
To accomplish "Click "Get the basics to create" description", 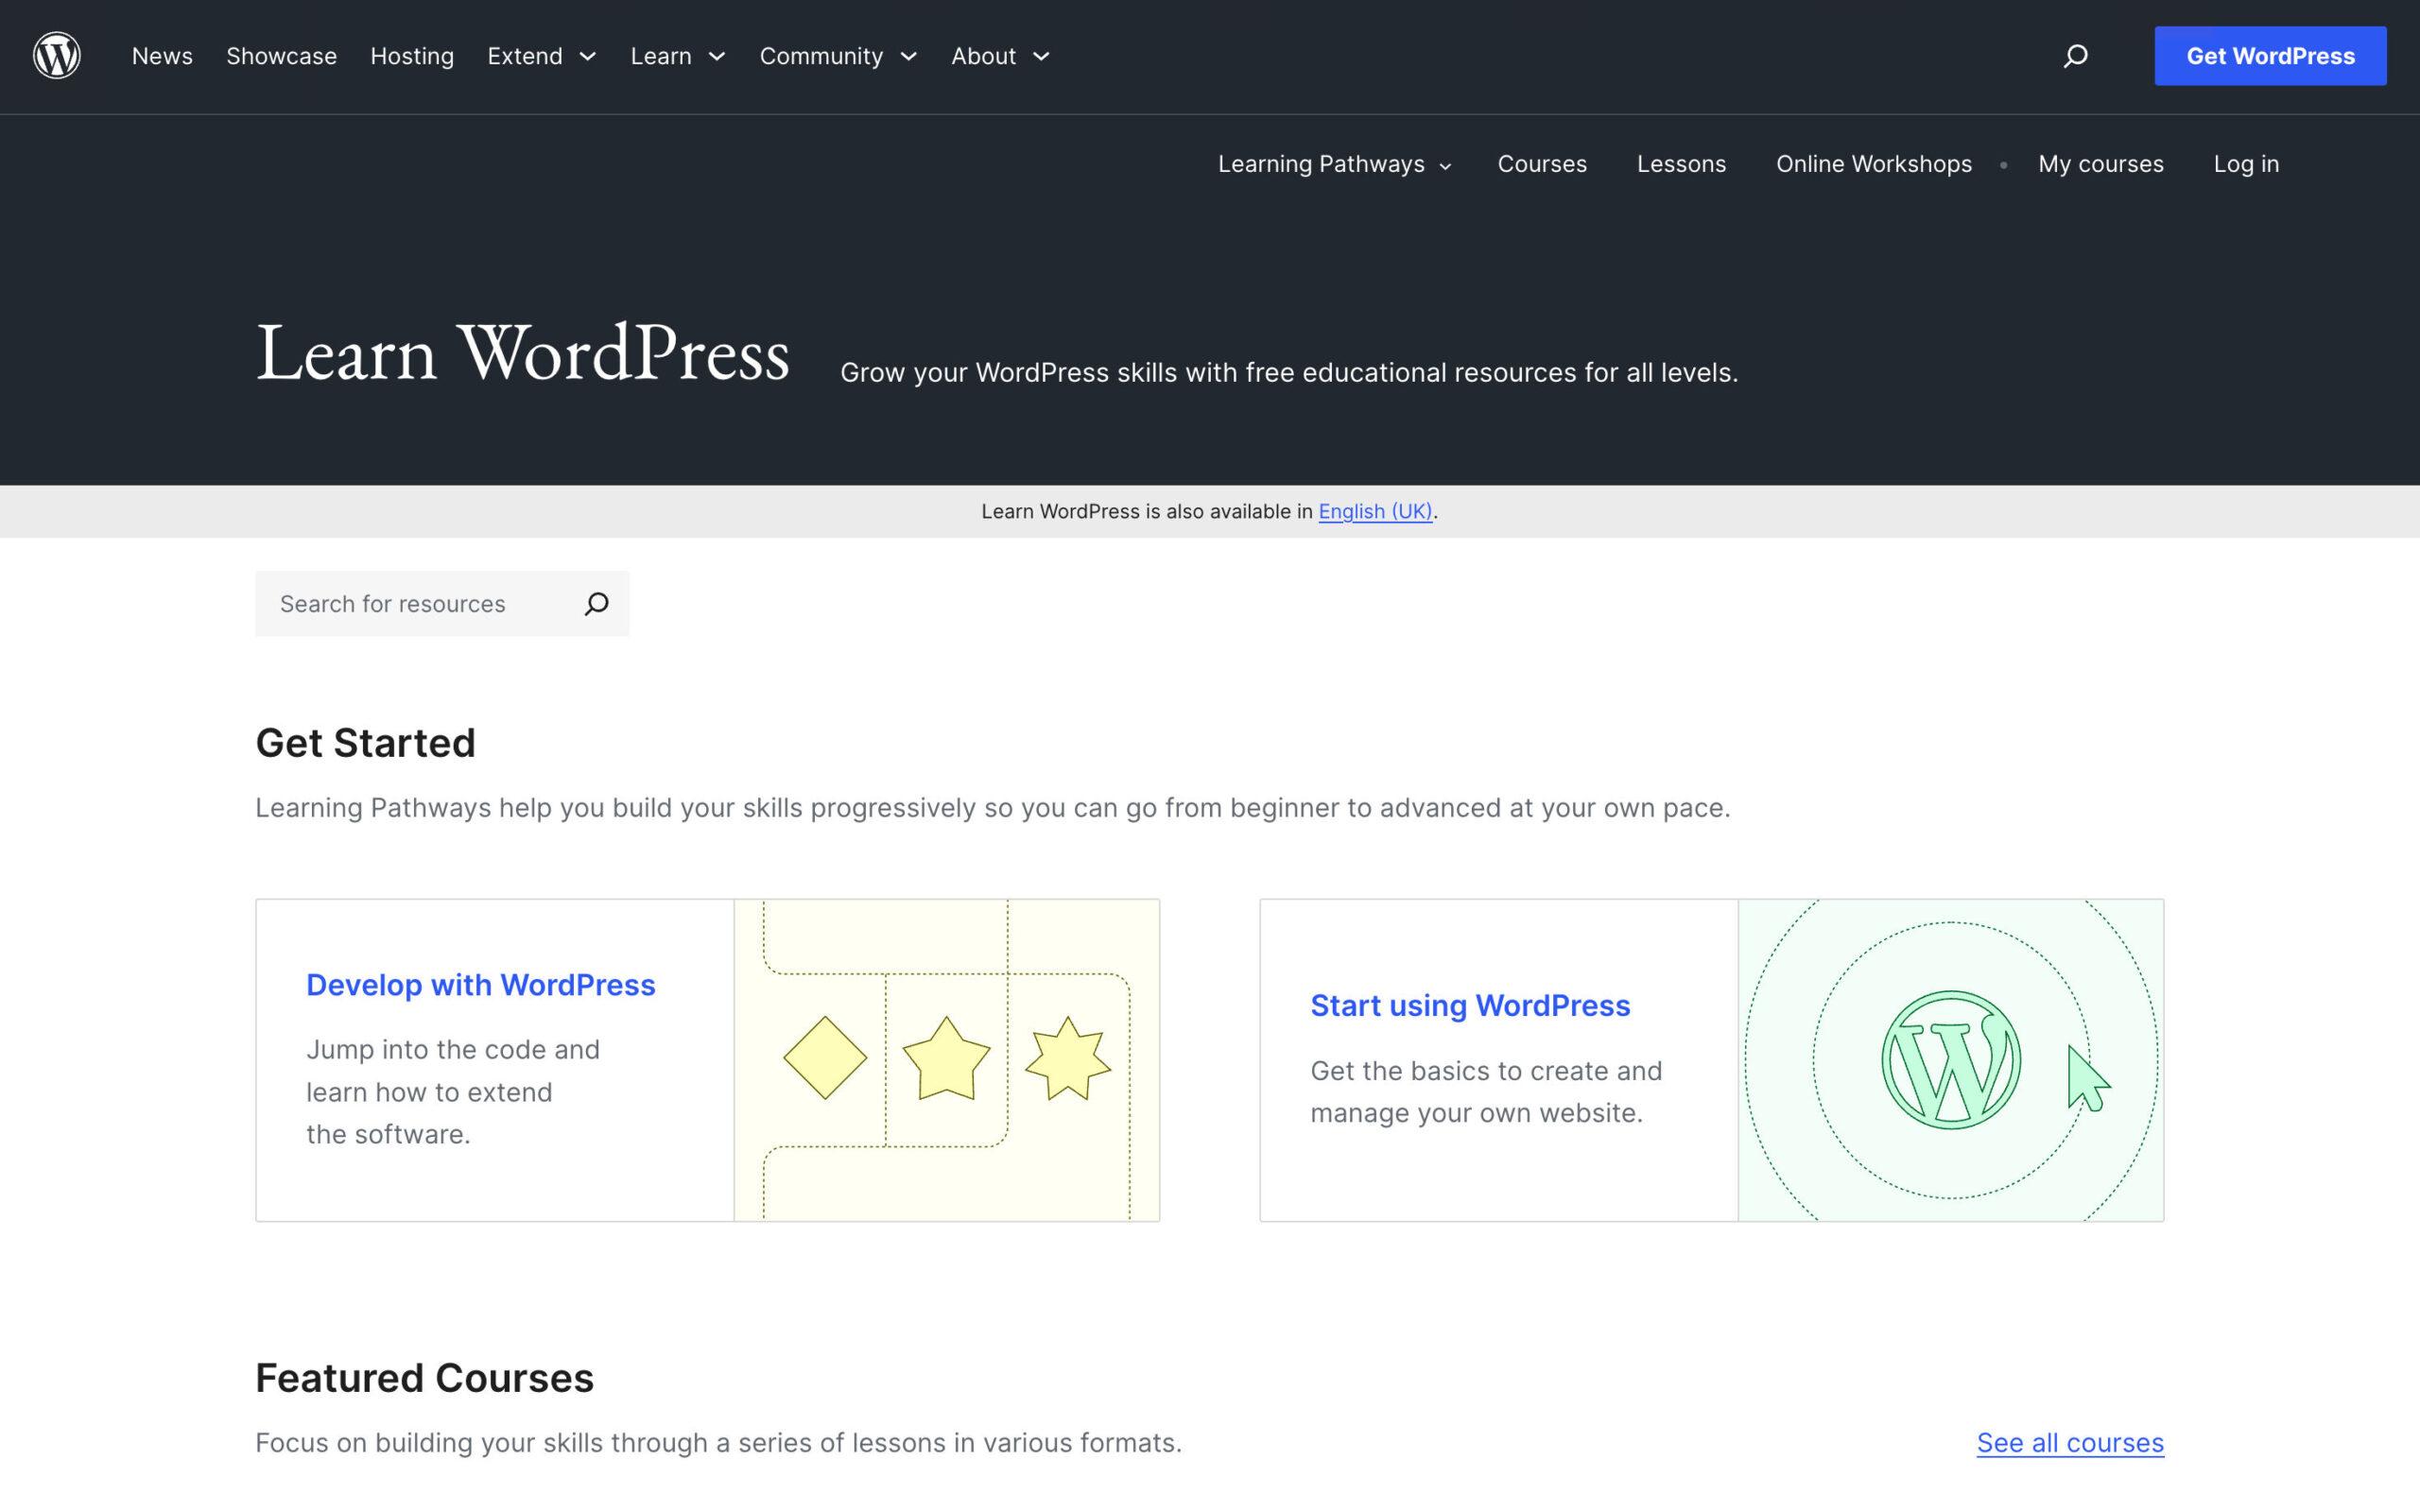I will [x=1486, y=1092].
